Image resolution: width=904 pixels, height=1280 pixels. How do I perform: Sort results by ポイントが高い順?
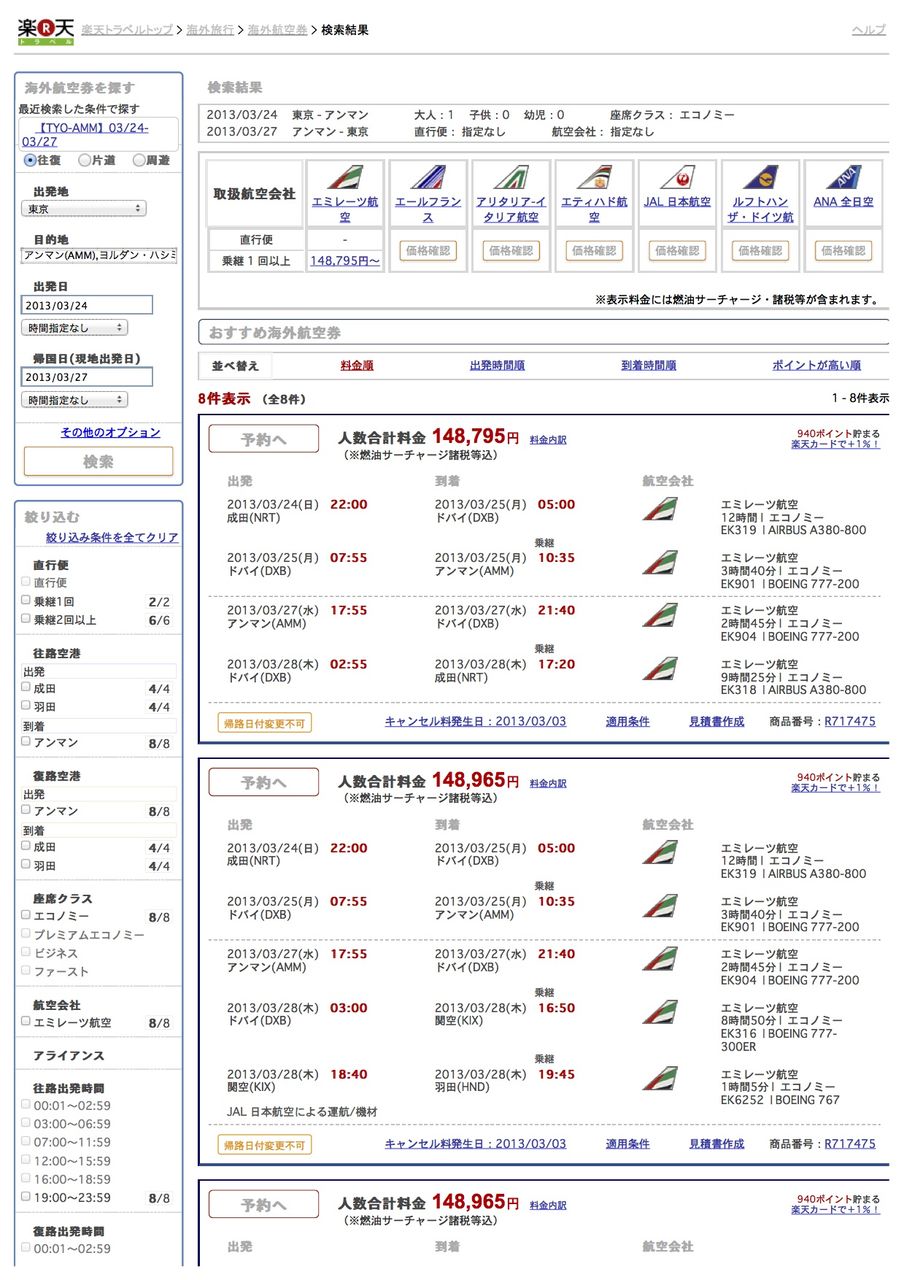(816, 365)
